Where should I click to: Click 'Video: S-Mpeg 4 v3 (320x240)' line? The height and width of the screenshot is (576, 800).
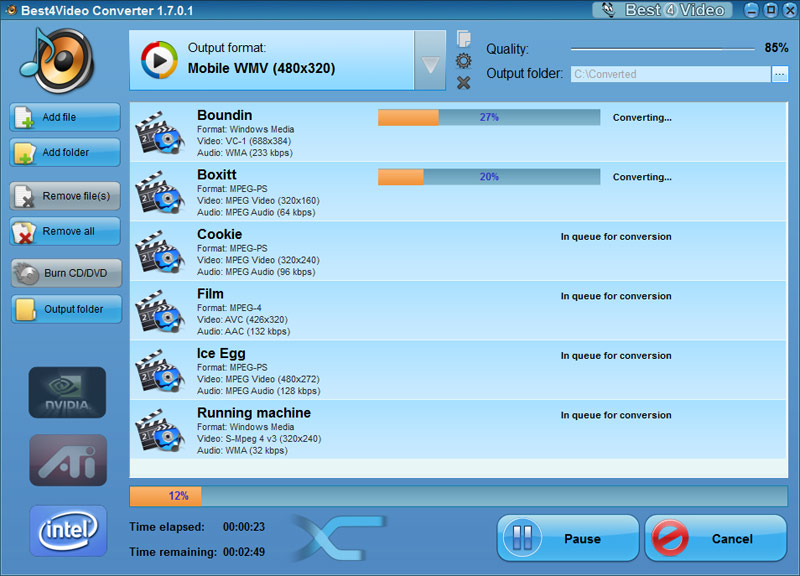coord(259,439)
